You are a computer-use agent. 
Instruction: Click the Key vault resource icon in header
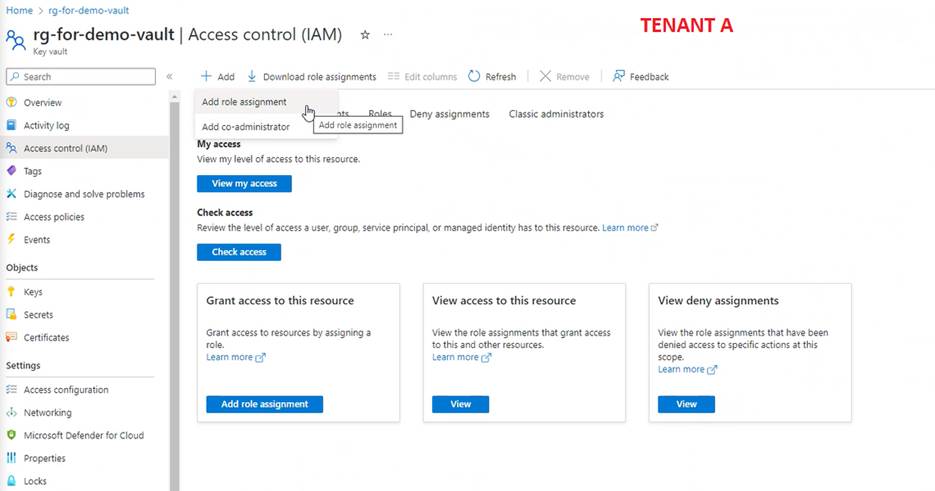point(16,40)
